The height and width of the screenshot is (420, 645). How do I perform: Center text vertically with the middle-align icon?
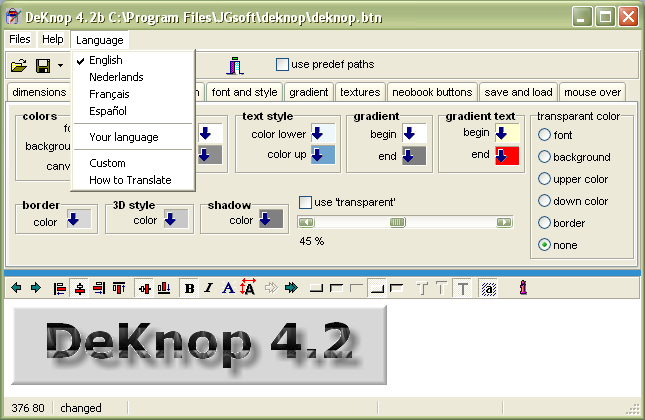point(144,288)
